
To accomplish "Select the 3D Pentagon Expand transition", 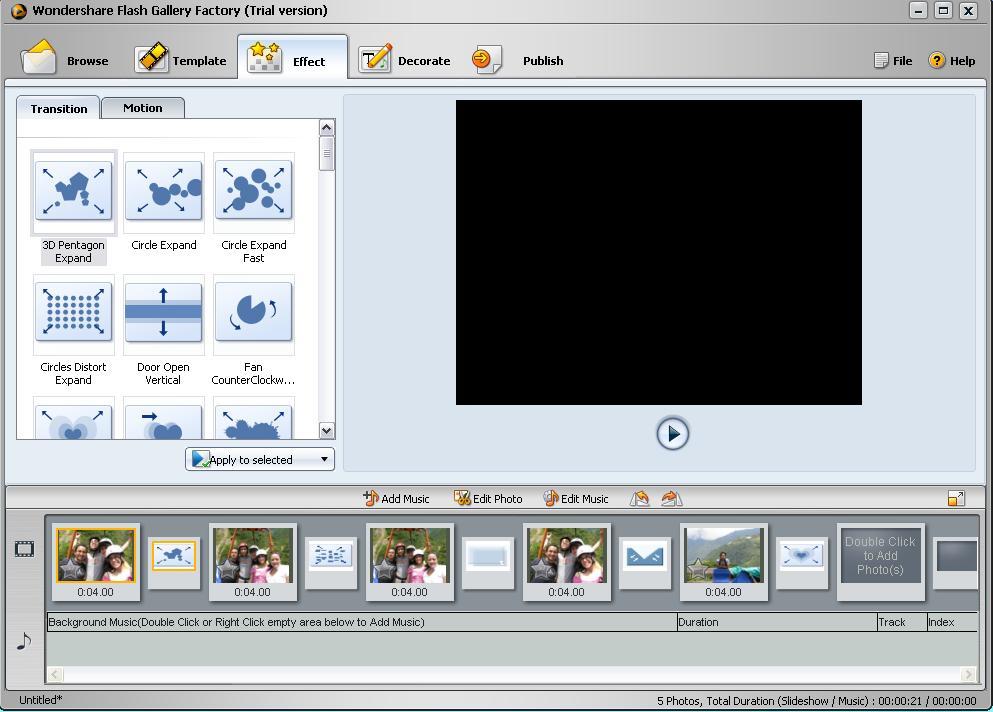I will click(x=73, y=191).
